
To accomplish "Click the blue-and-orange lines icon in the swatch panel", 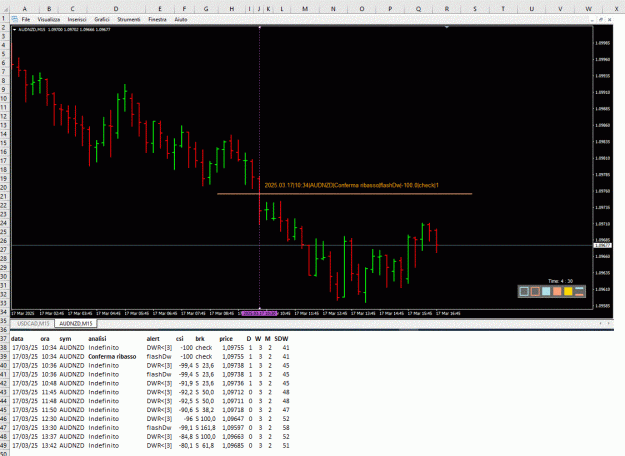I will 579,291.
